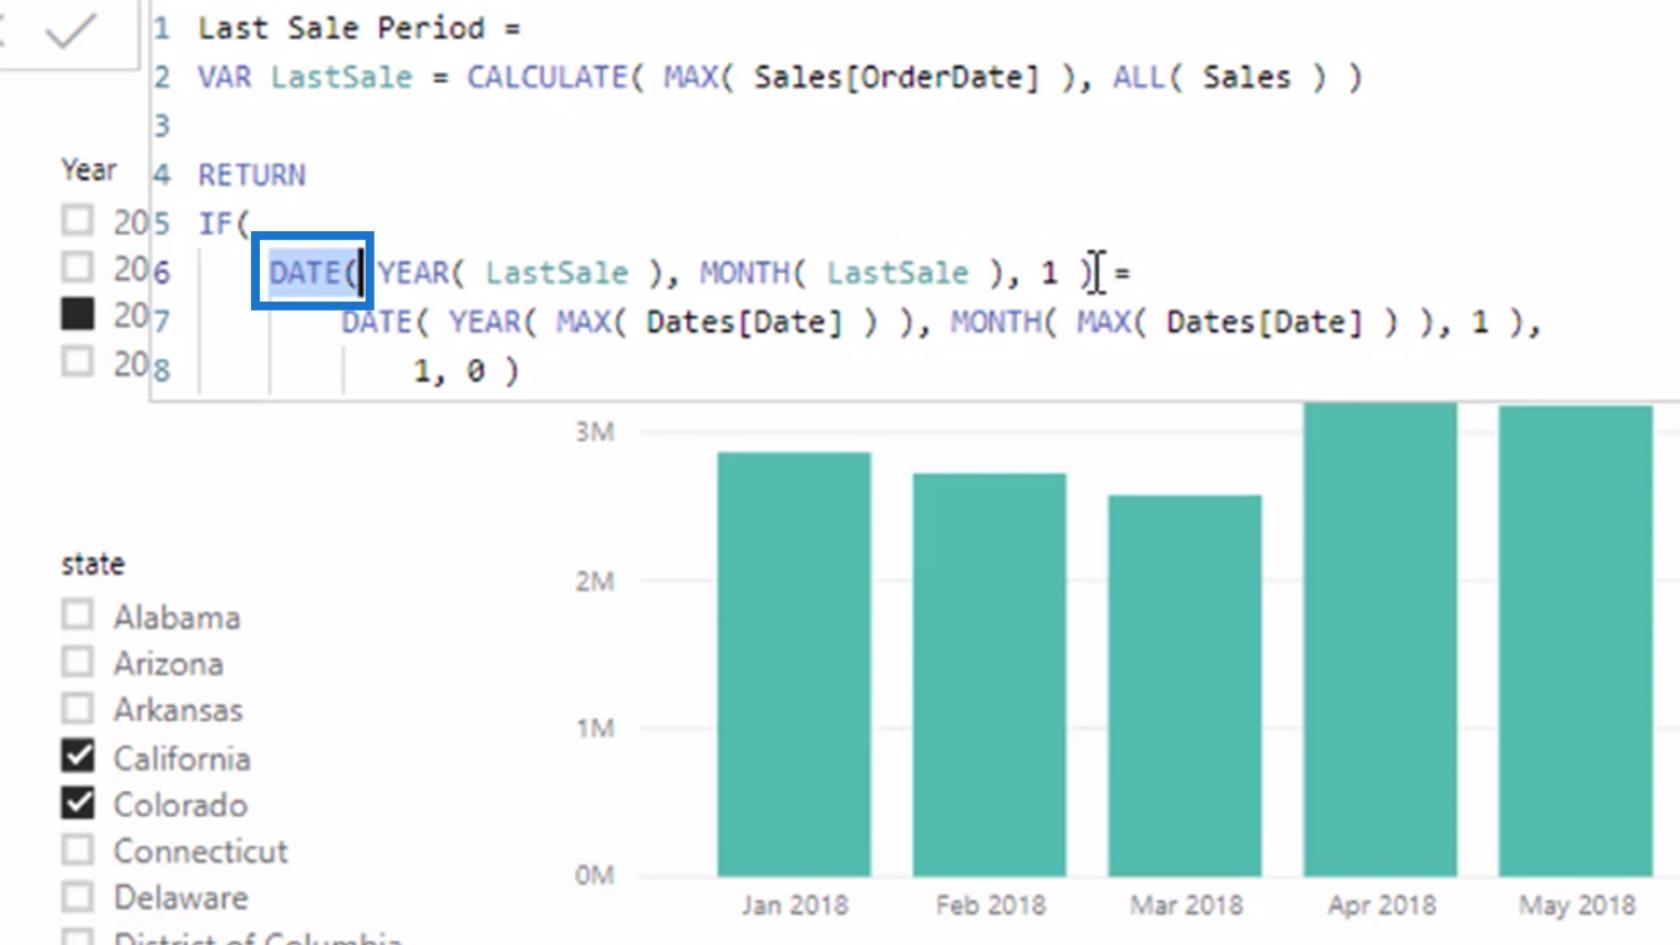Click the RETURN keyword on line 4
The image size is (1680, 945).
pyautogui.click(x=252, y=175)
